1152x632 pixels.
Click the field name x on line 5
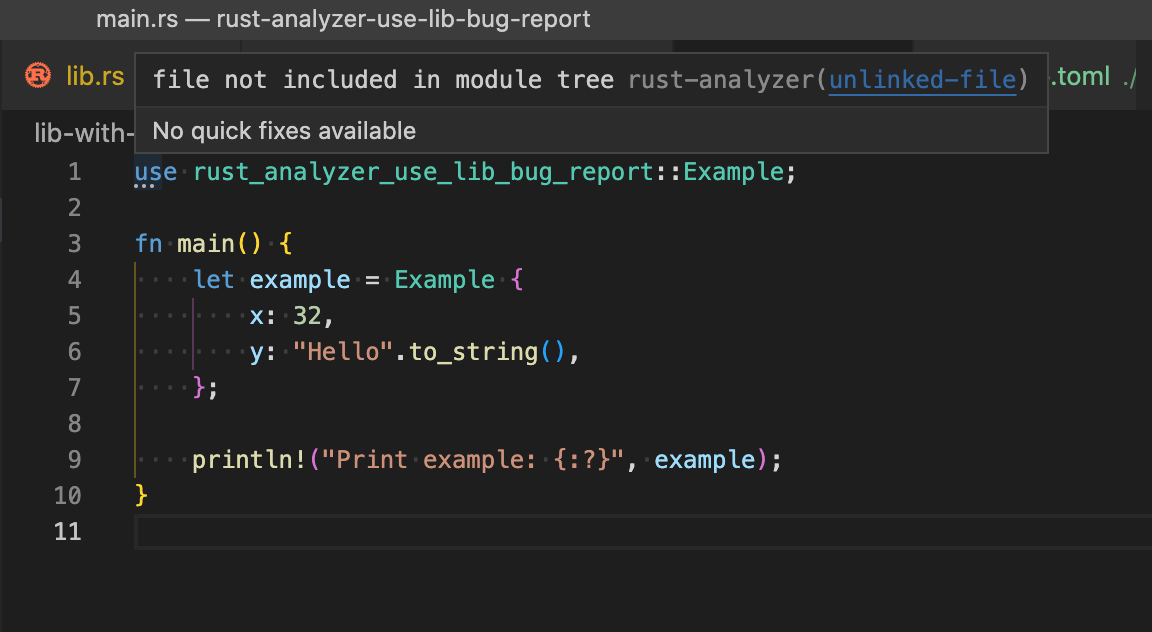click(x=256, y=317)
